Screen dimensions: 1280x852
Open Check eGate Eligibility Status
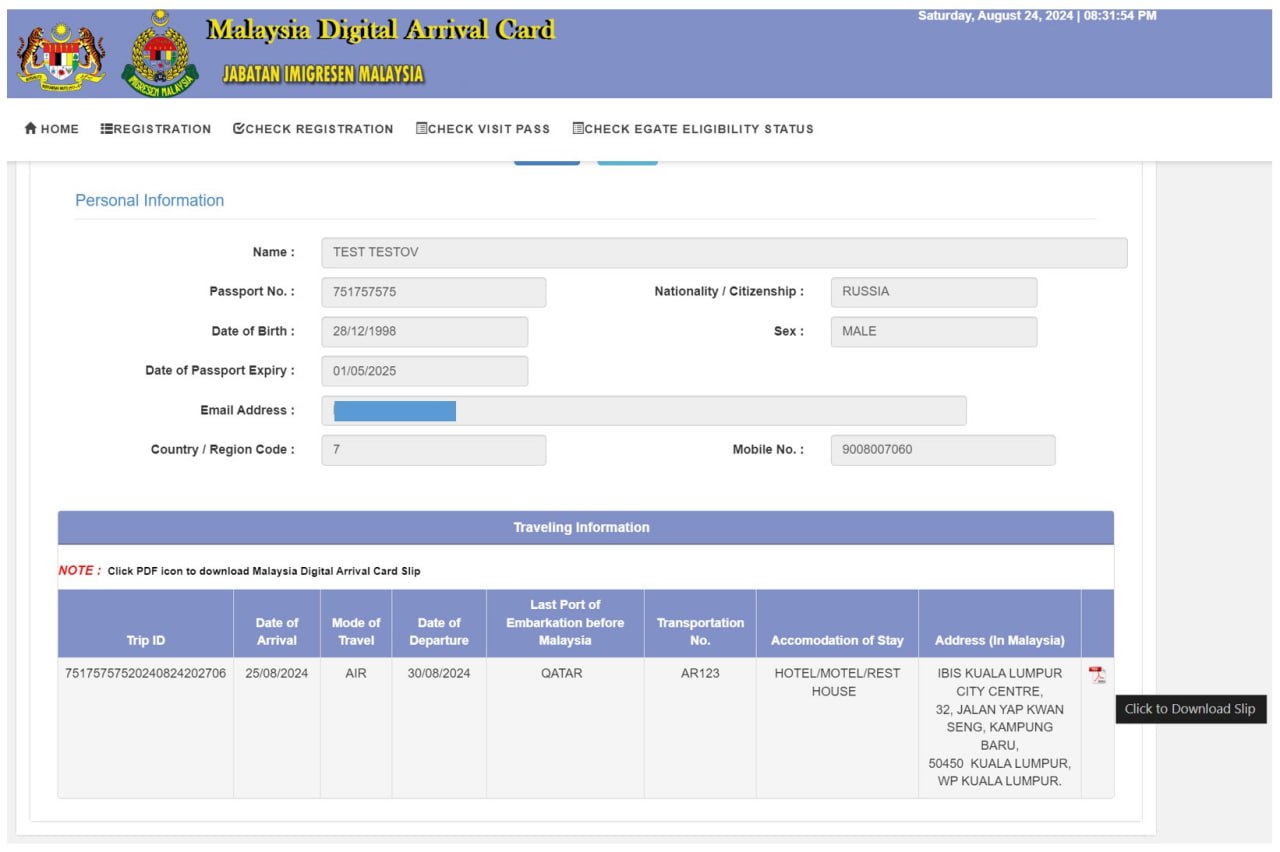click(693, 129)
